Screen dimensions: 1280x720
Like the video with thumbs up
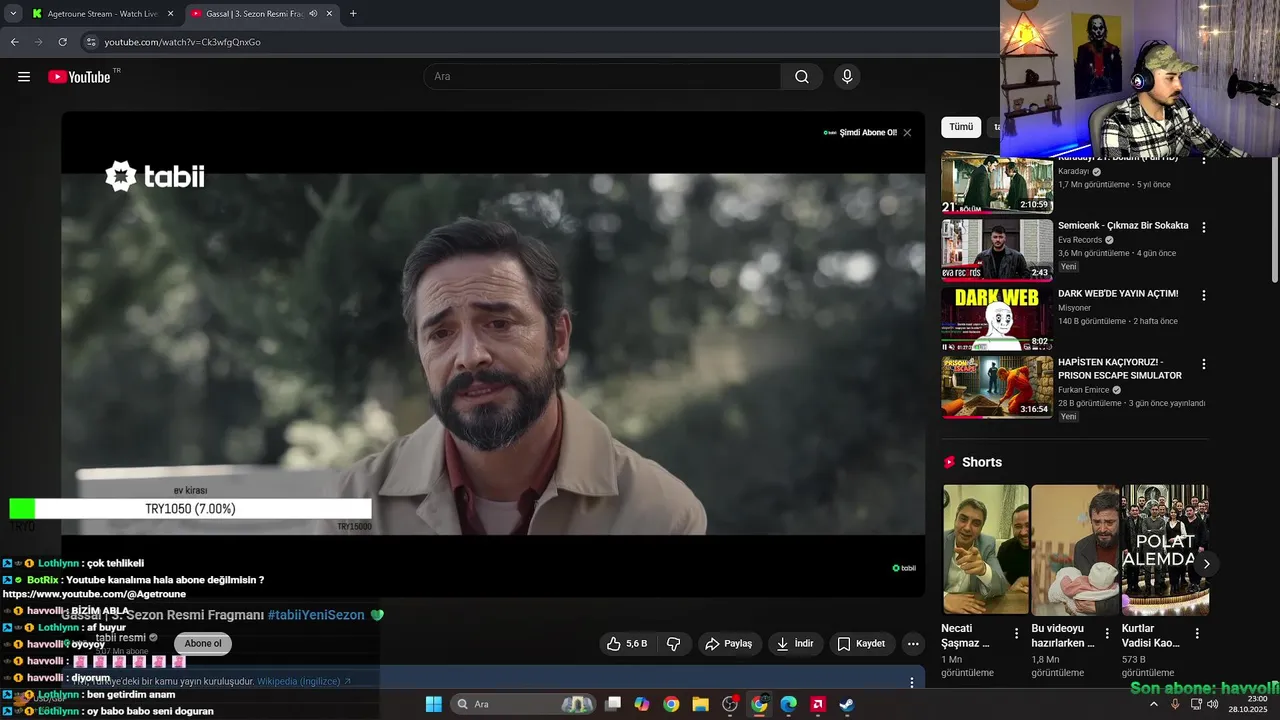(627, 644)
